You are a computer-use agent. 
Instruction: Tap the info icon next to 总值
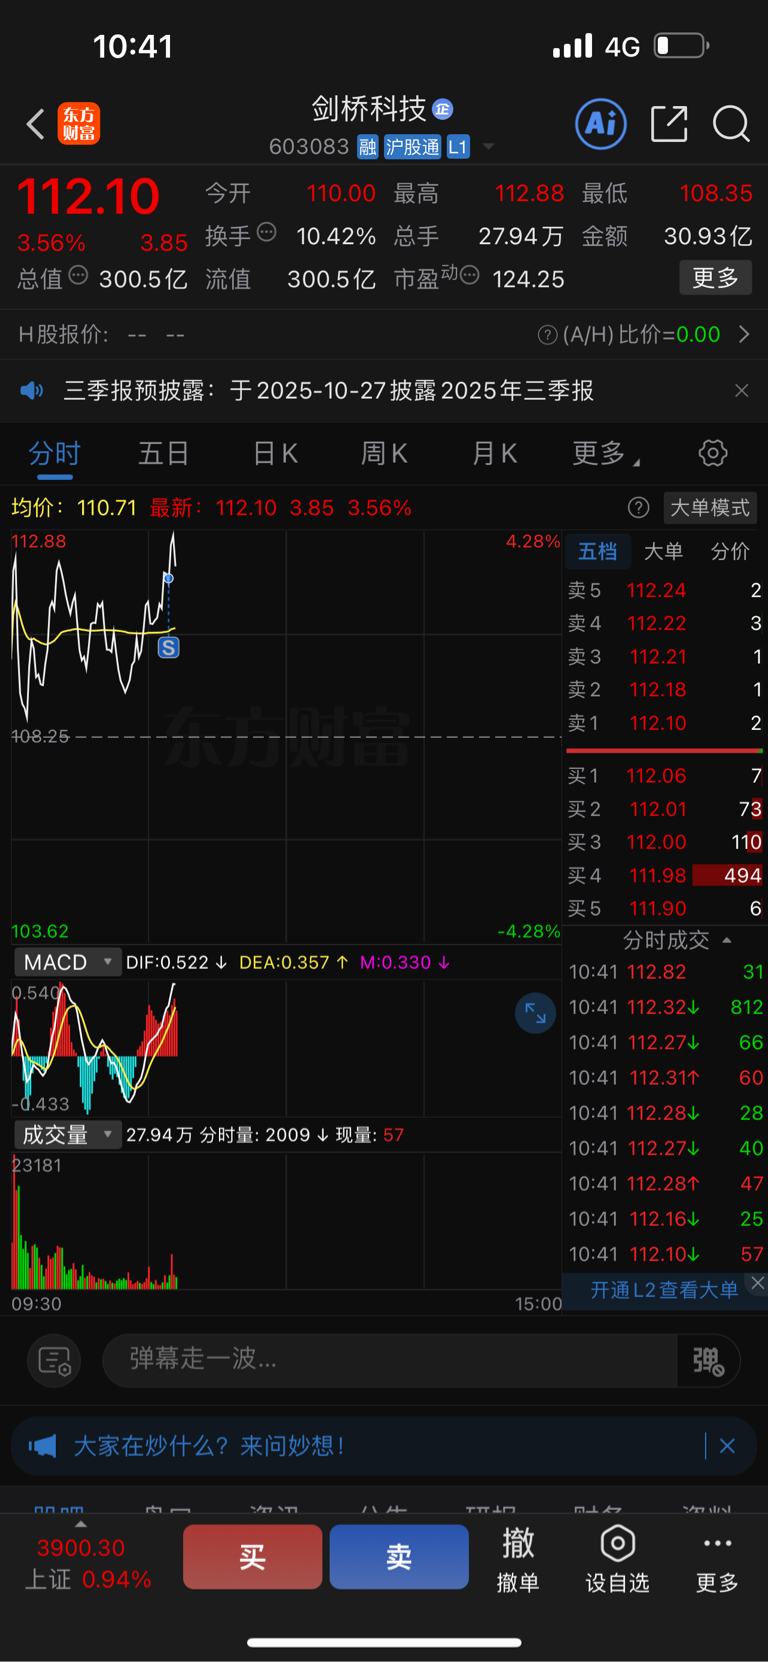pos(79,275)
